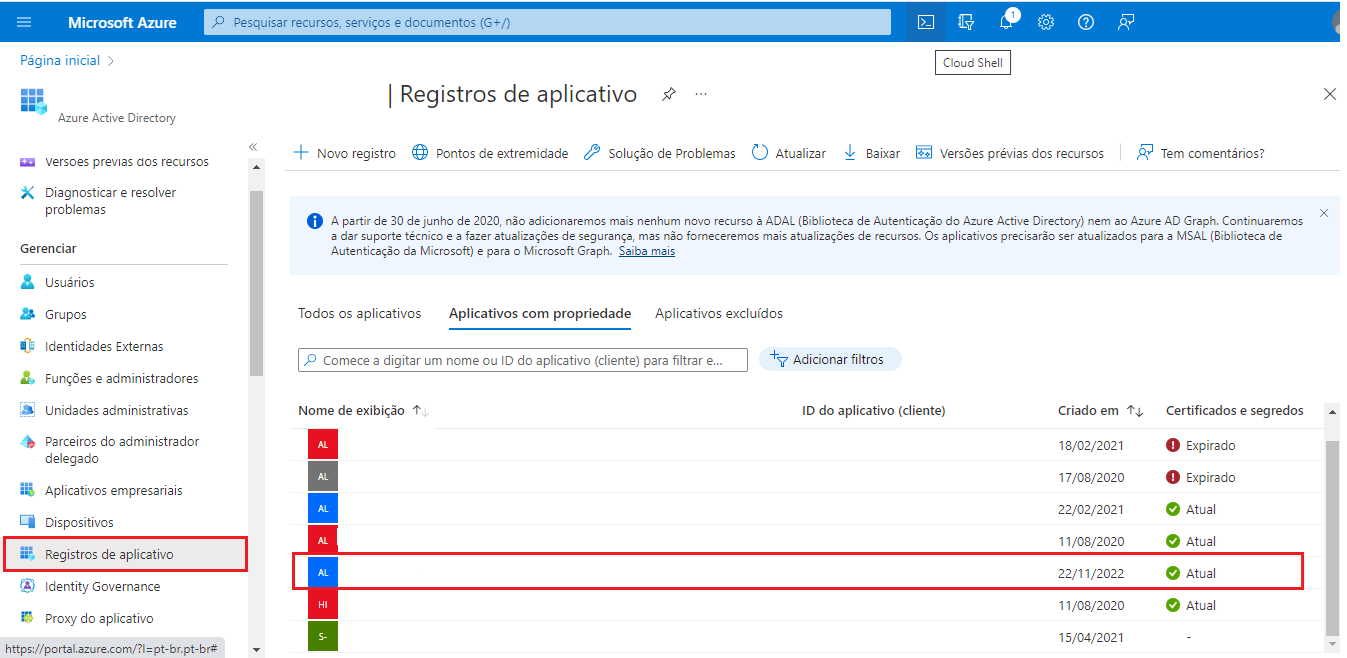Click Atual status of 22/11/2022 row

[1191, 573]
